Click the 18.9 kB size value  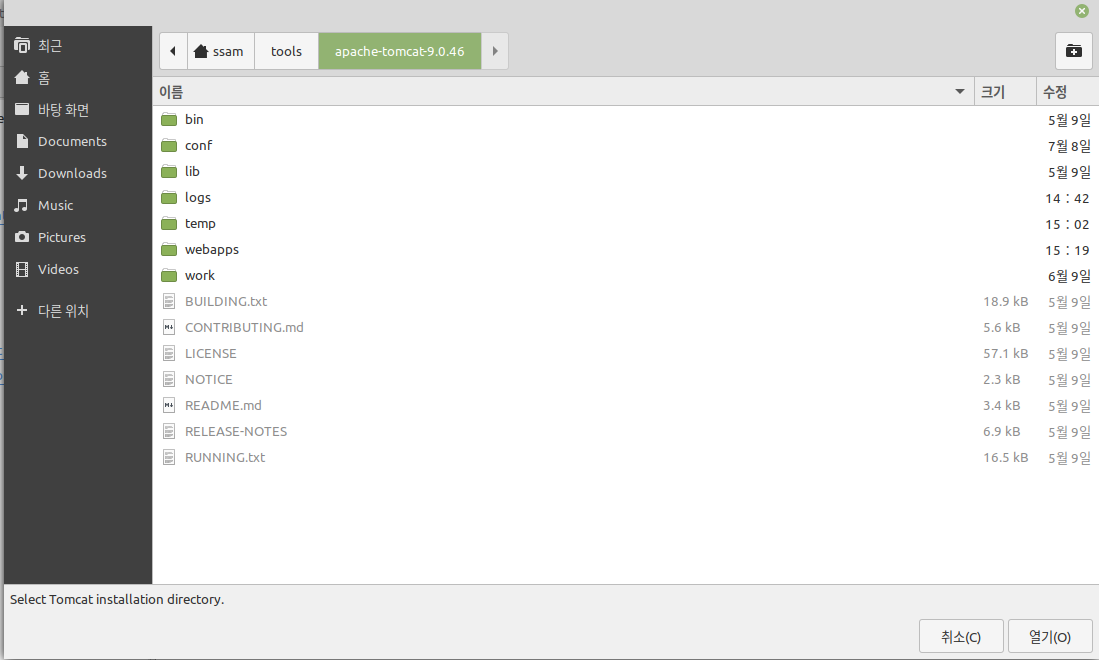click(x=1006, y=301)
